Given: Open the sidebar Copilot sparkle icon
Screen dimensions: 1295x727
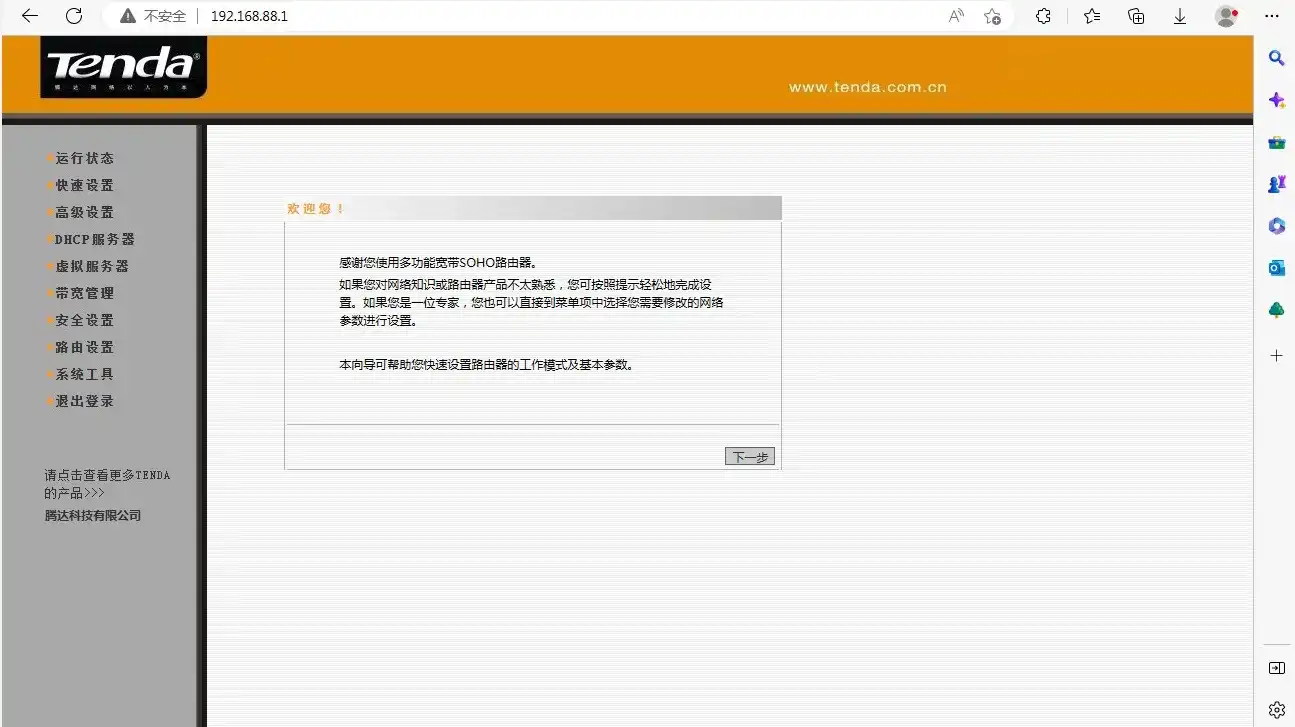Looking at the screenshot, I should coord(1277,100).
